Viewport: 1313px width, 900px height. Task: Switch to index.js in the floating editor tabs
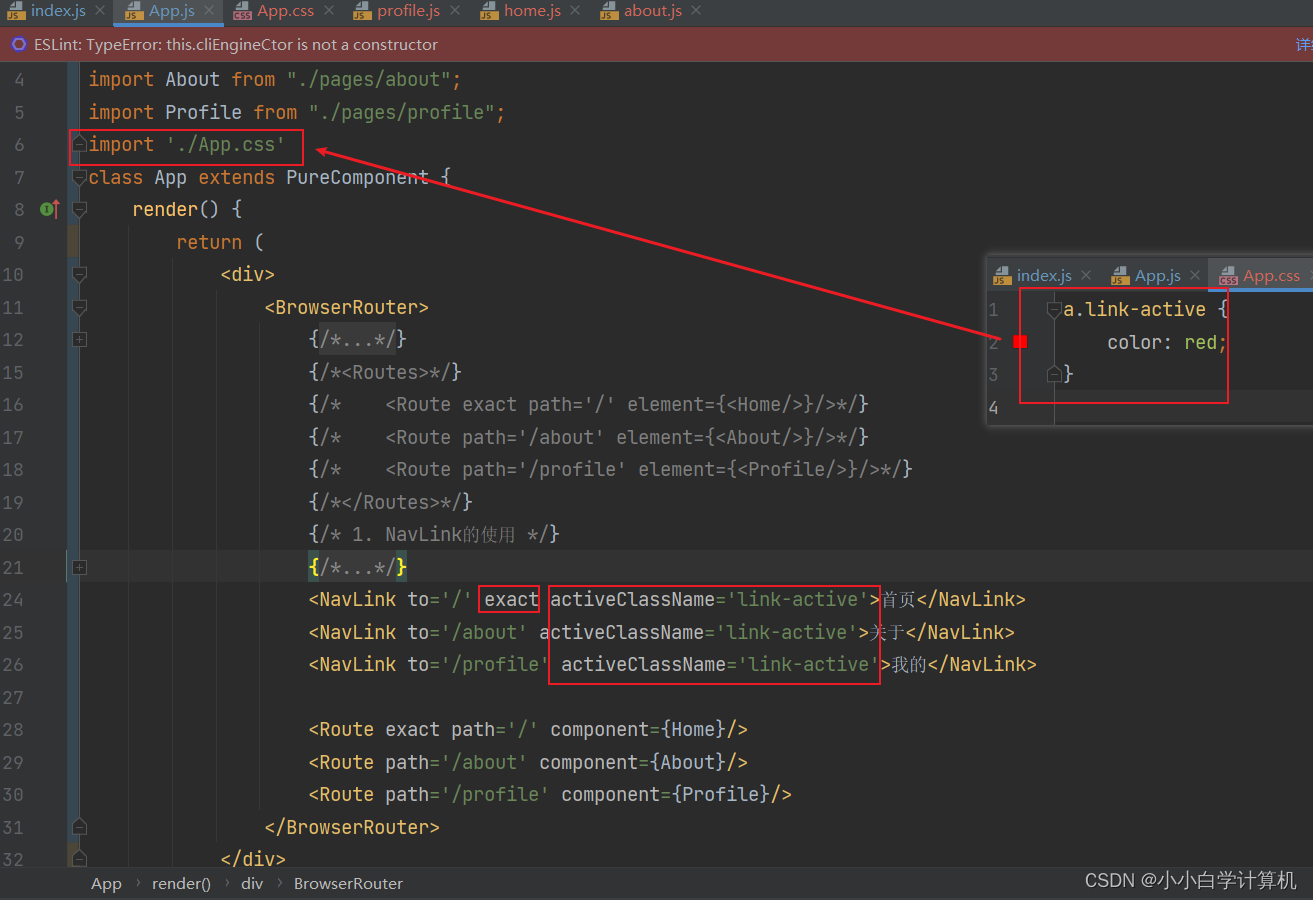pyautogui.click(x=1043, y=274)
